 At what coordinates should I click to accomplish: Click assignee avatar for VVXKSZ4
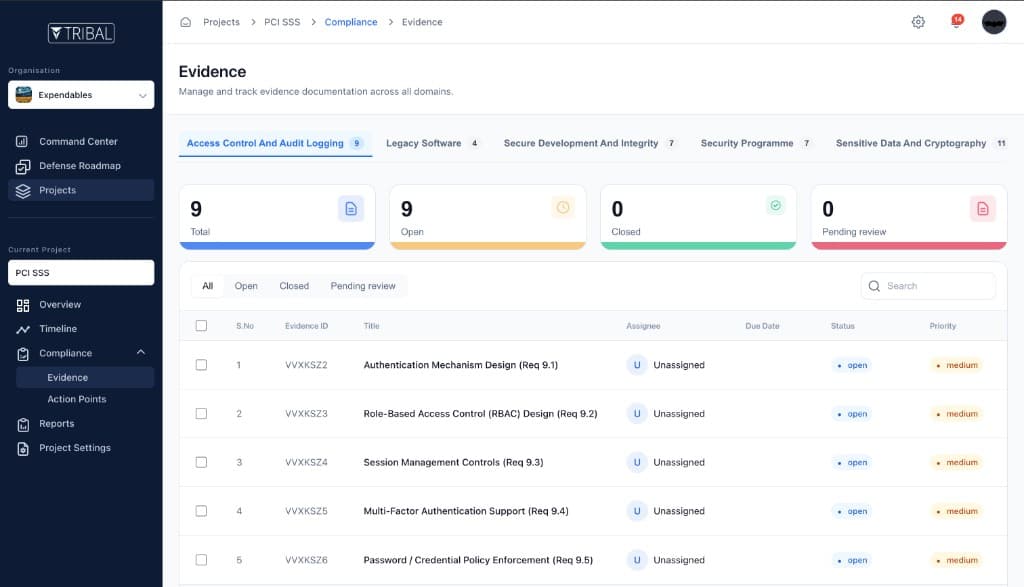[637, 462]
